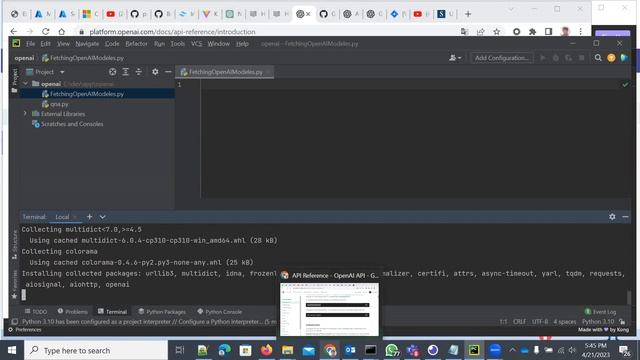The width and height of the screenshot is (640, 360).
Task: Click the Stop square icon in run toolbar
Action: (x=582, y=58)
